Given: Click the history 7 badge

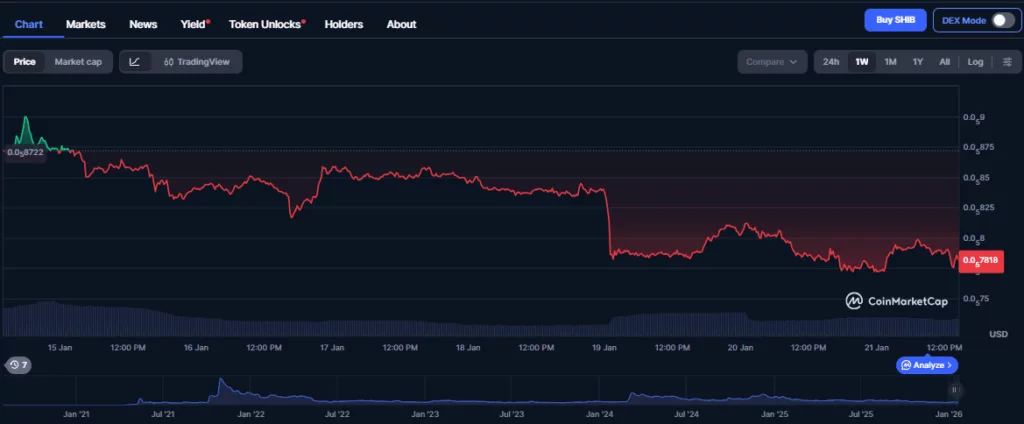Looking at the screenshot, I should point(18,365).
